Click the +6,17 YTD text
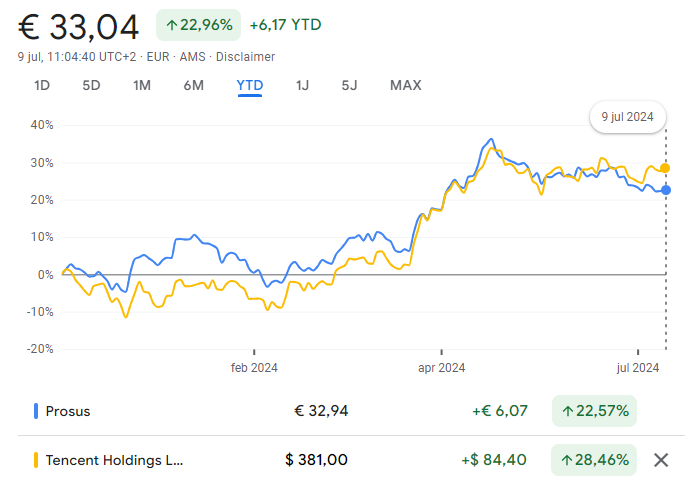The height and width of the screenshot is (480, 692). 286,25
